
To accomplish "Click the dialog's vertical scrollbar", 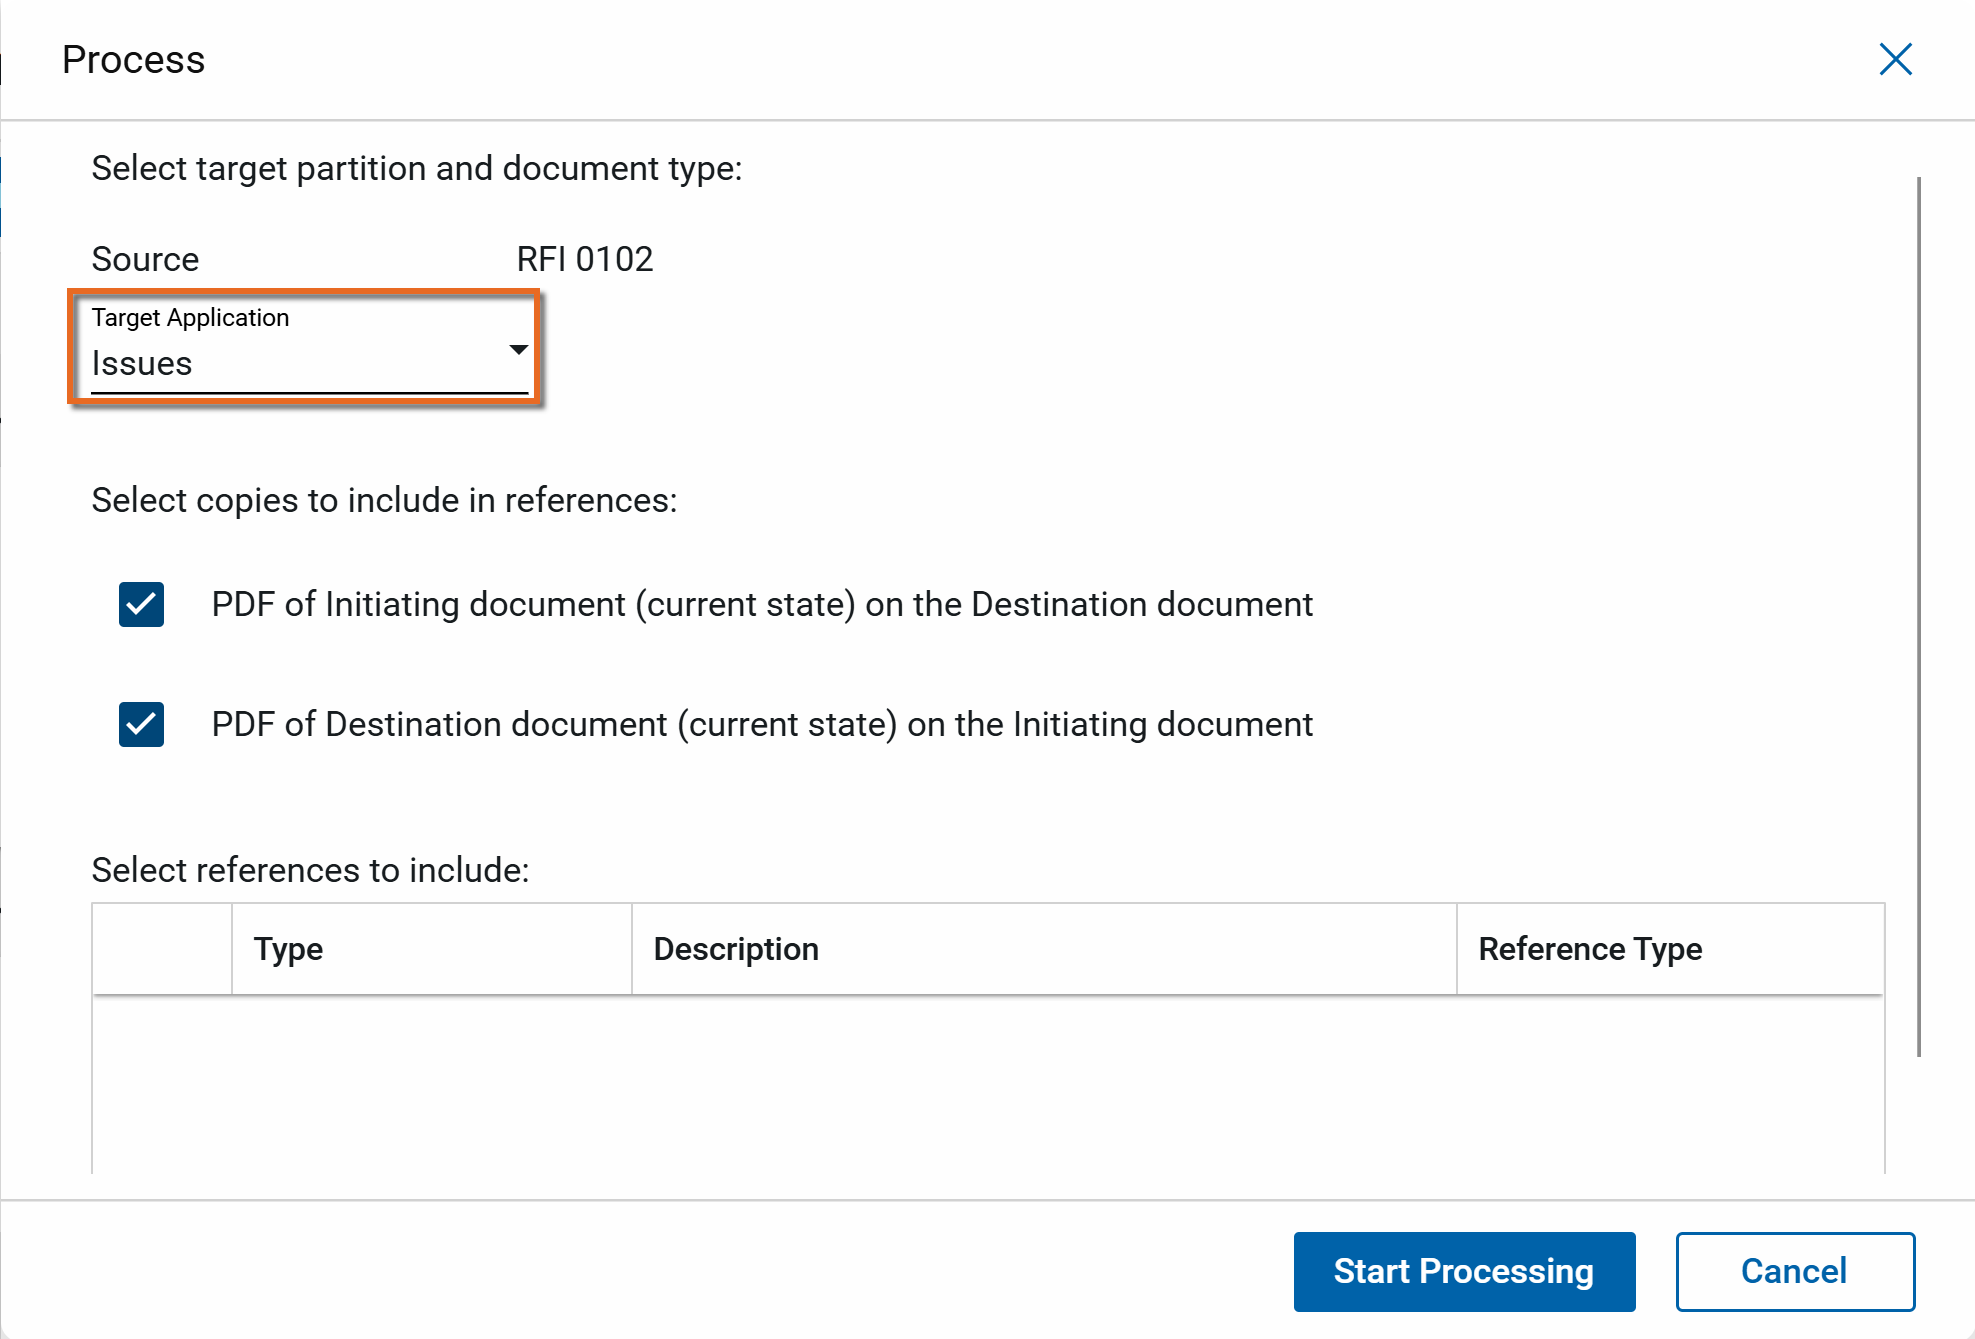I will pos(1918,615).
